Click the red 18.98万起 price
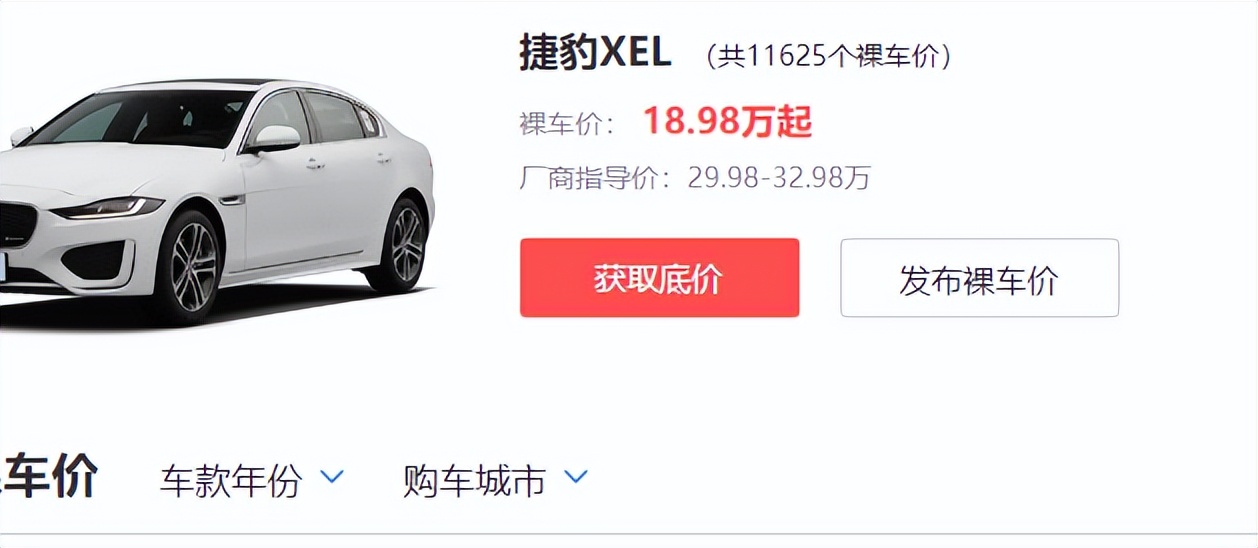This screenshot has width=1258, height=548. pyautogui.click(x=727, y=122)
